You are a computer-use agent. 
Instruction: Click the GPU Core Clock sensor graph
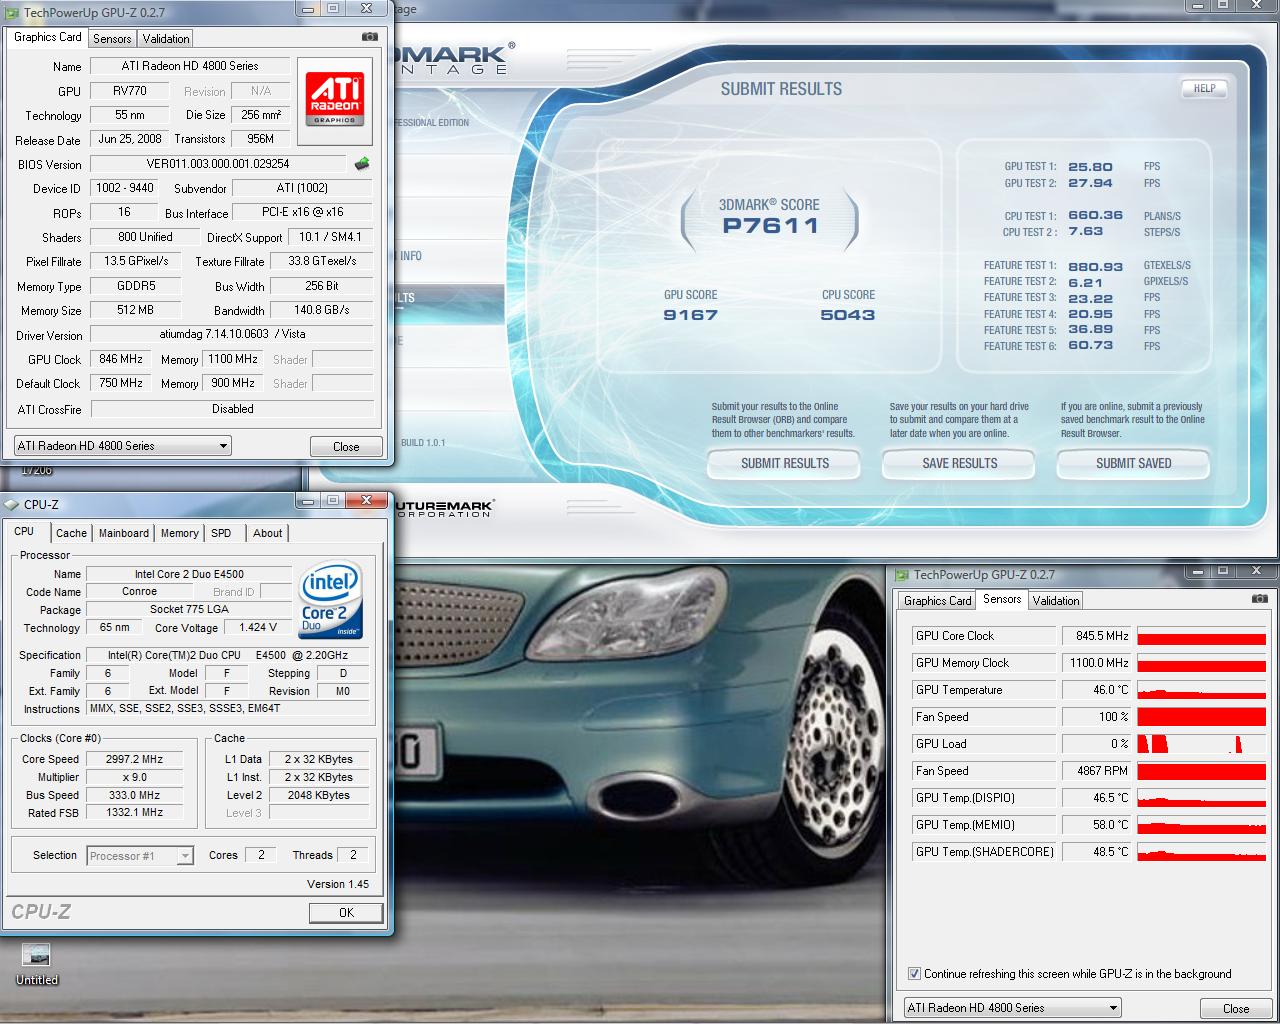point(1202,636)
